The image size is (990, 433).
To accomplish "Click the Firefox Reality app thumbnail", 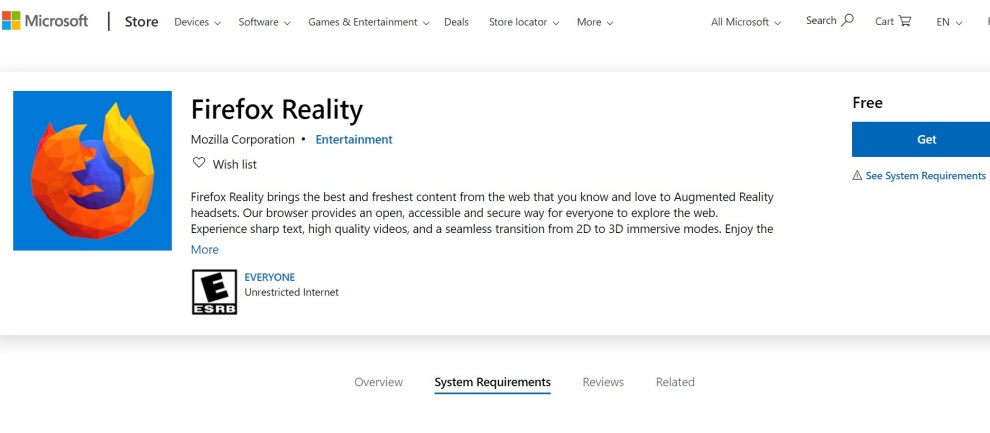I will [92, 170].
